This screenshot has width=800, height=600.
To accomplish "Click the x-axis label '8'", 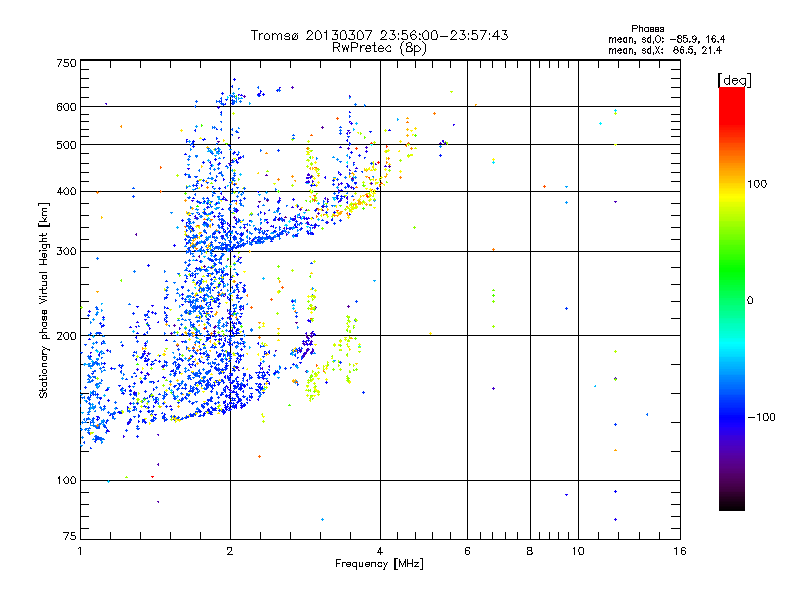I will coord(530,551).
